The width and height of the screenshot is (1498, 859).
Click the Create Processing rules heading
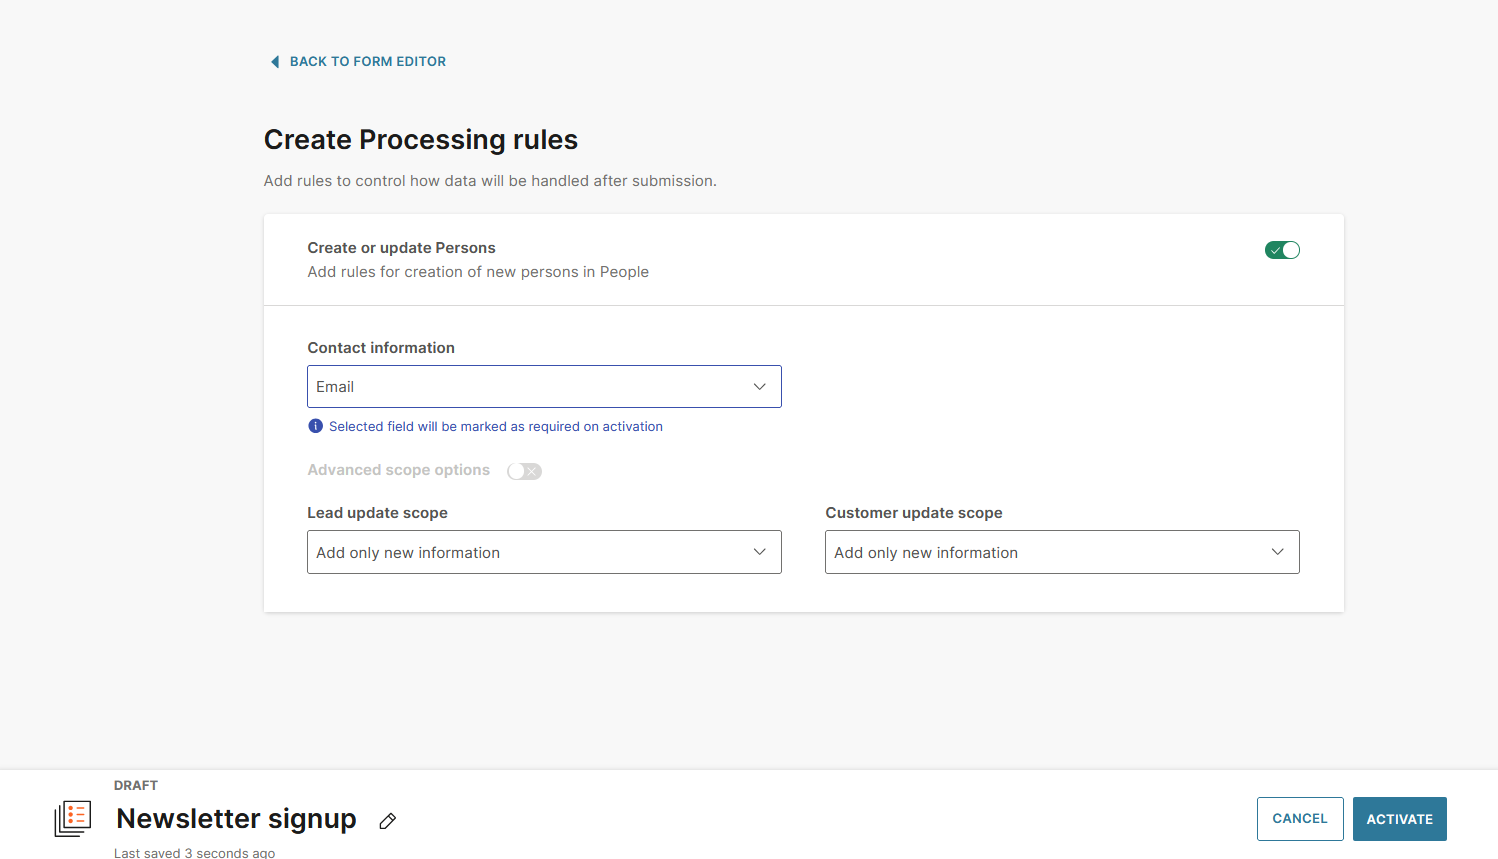[421, 140]
